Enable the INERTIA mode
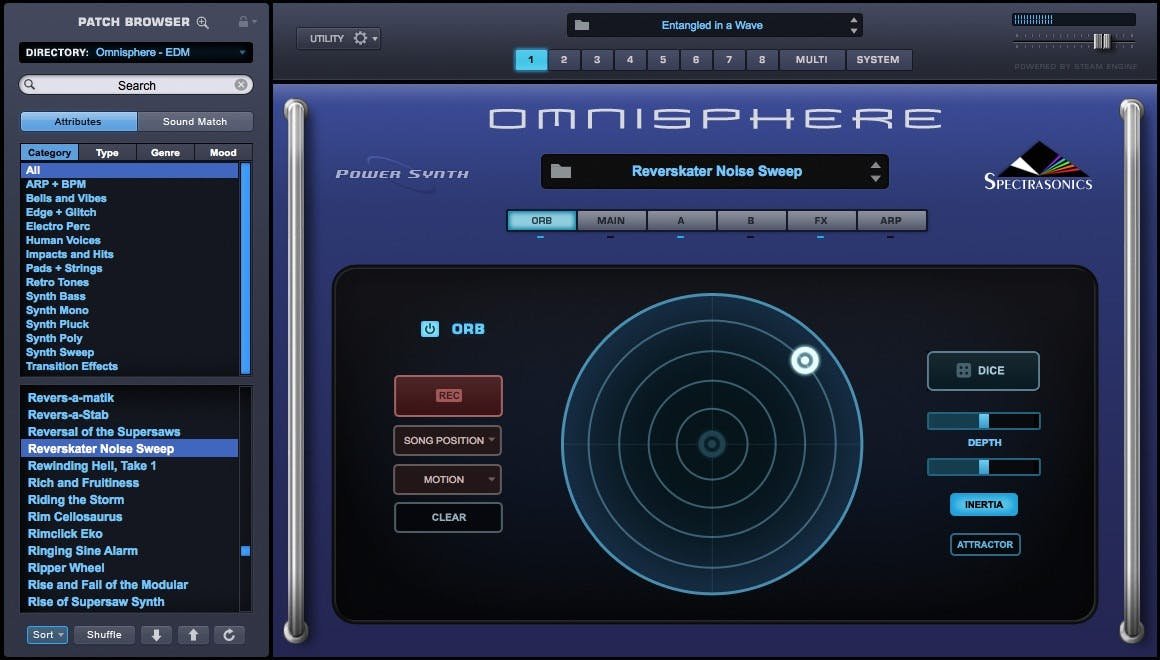1160x660 pixels. (983, 504)
